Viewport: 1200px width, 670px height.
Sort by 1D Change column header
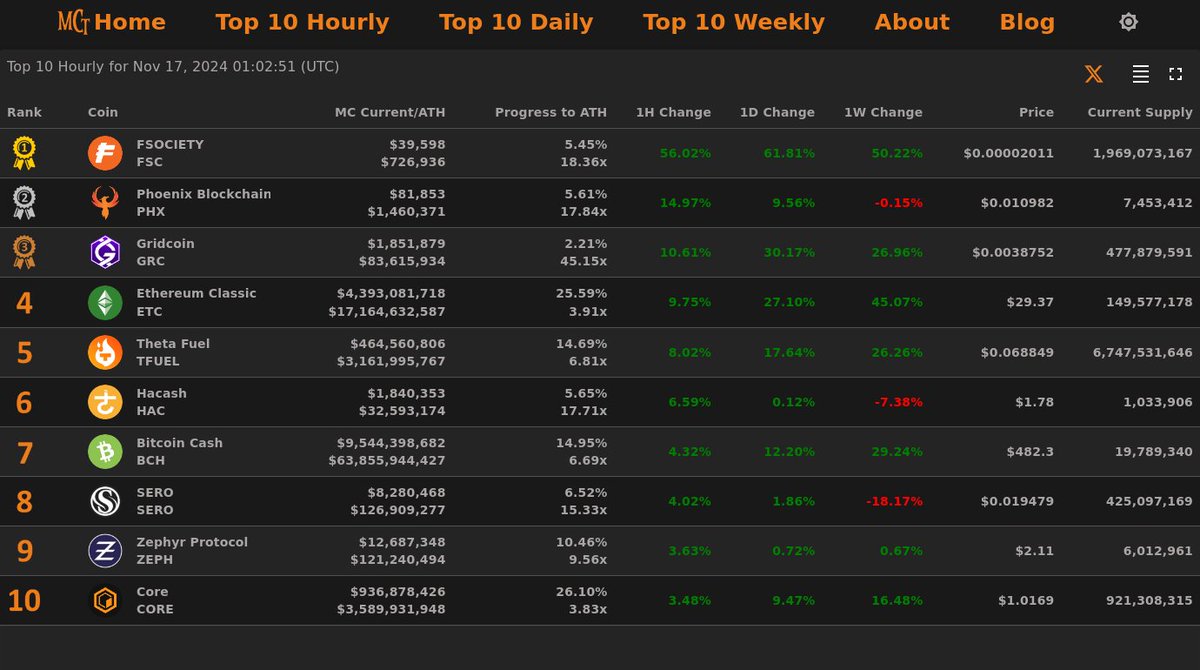[x=777, y=113]
